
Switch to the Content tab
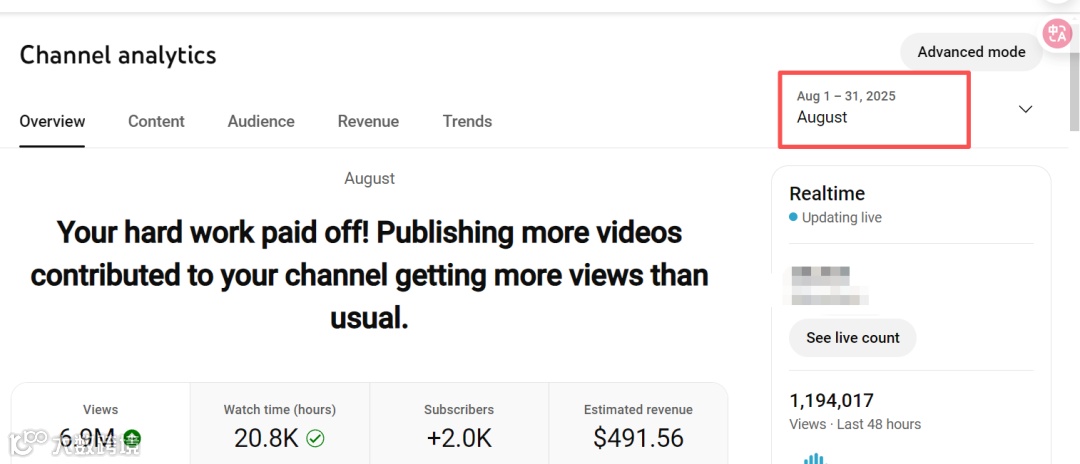click(156, 121)
